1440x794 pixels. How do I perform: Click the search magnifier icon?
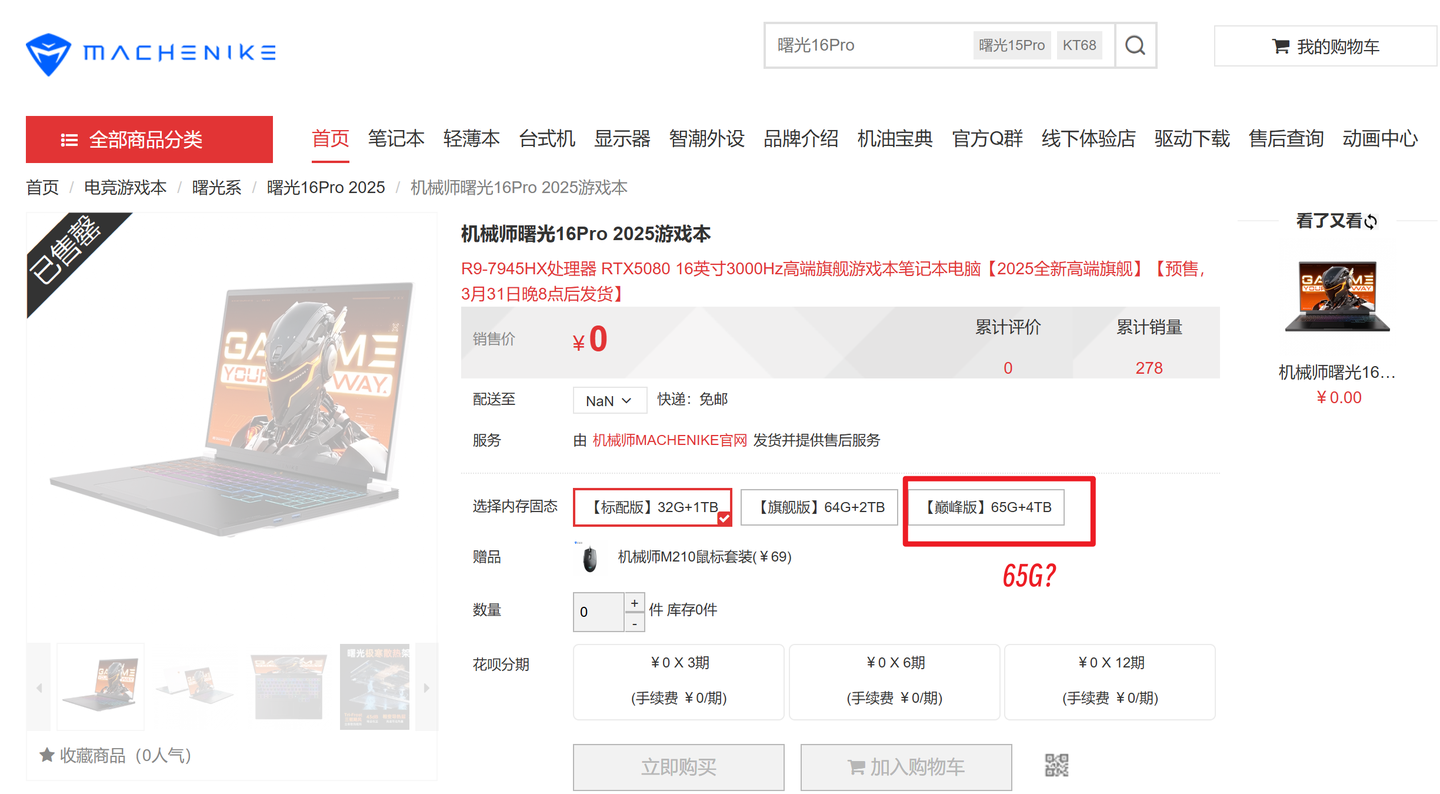click(x=1135, y=46)
